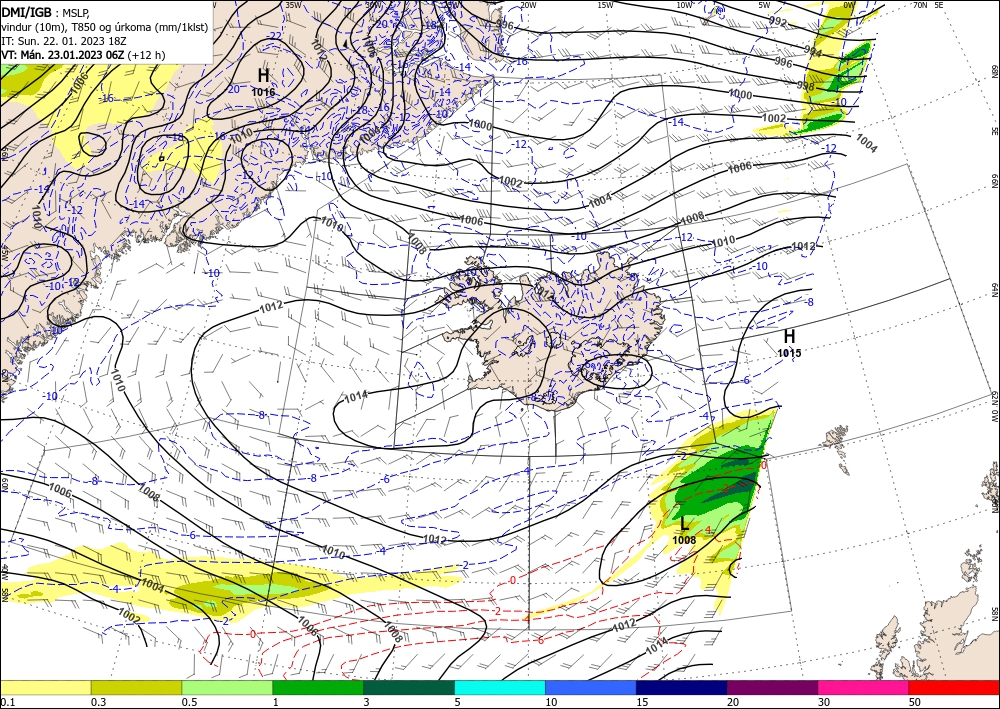Click the legend value '30'
Screen dimensions: 1000x709
(824, 702)
